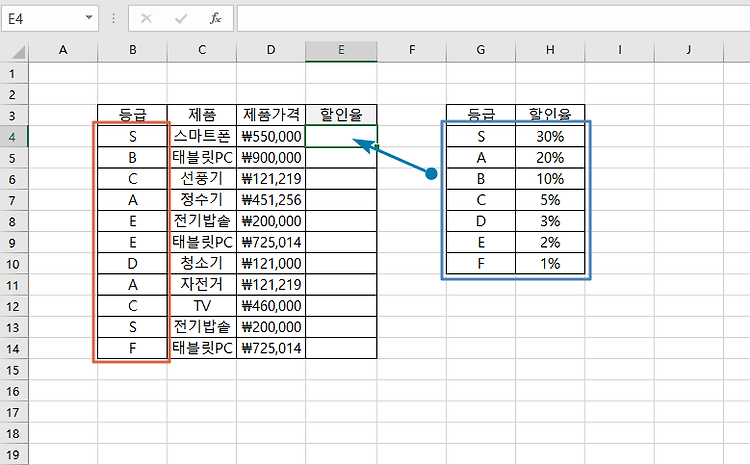Screen dimensions: 750x465
Task: Click 전기밥솥 cell in row 13
Action: (x=202, y=327)
